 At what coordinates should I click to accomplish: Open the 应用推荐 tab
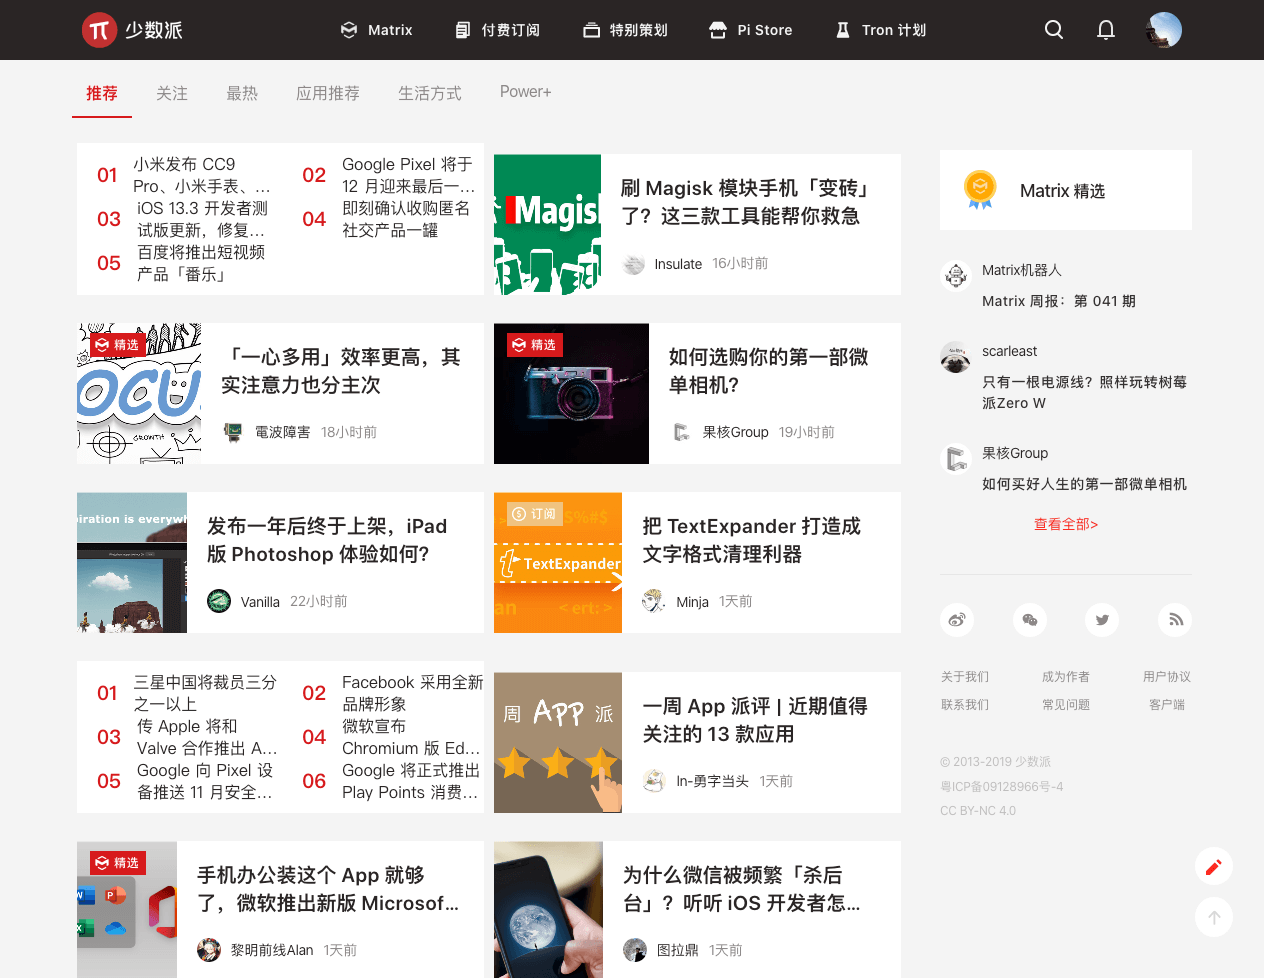click(x=328, y=92)
